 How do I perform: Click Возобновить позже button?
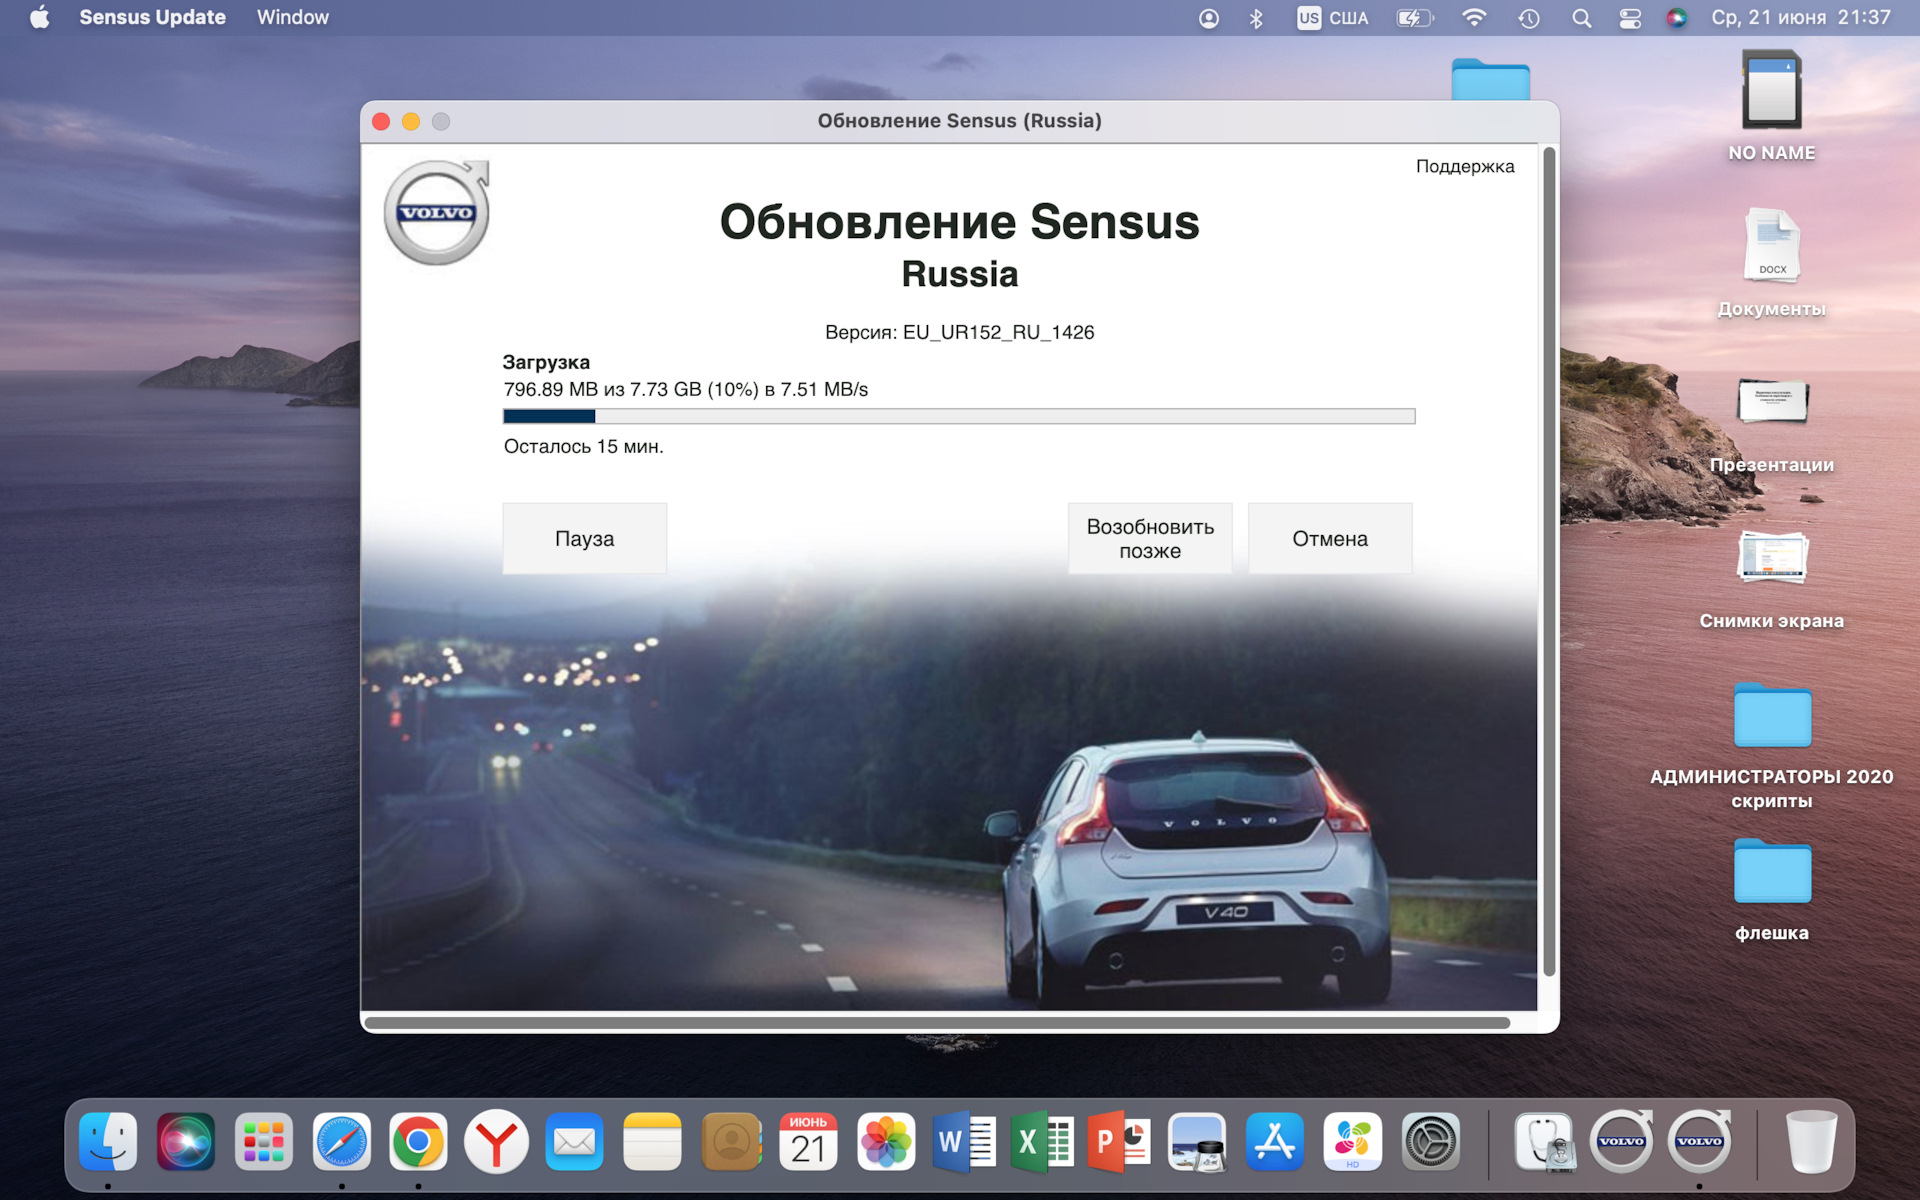pyautogui.click(x=1150, y=538)
